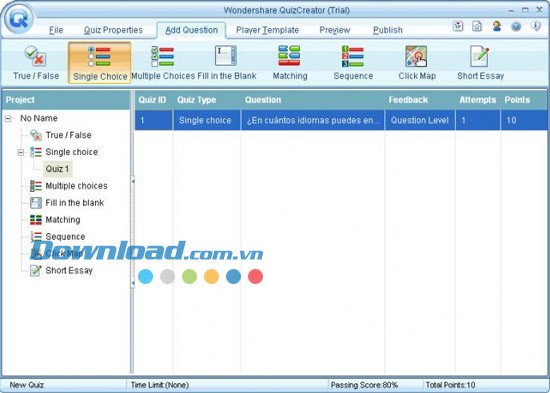Maximize the QuizCreator window
The image size is (550, 393).
click(525, 10)
